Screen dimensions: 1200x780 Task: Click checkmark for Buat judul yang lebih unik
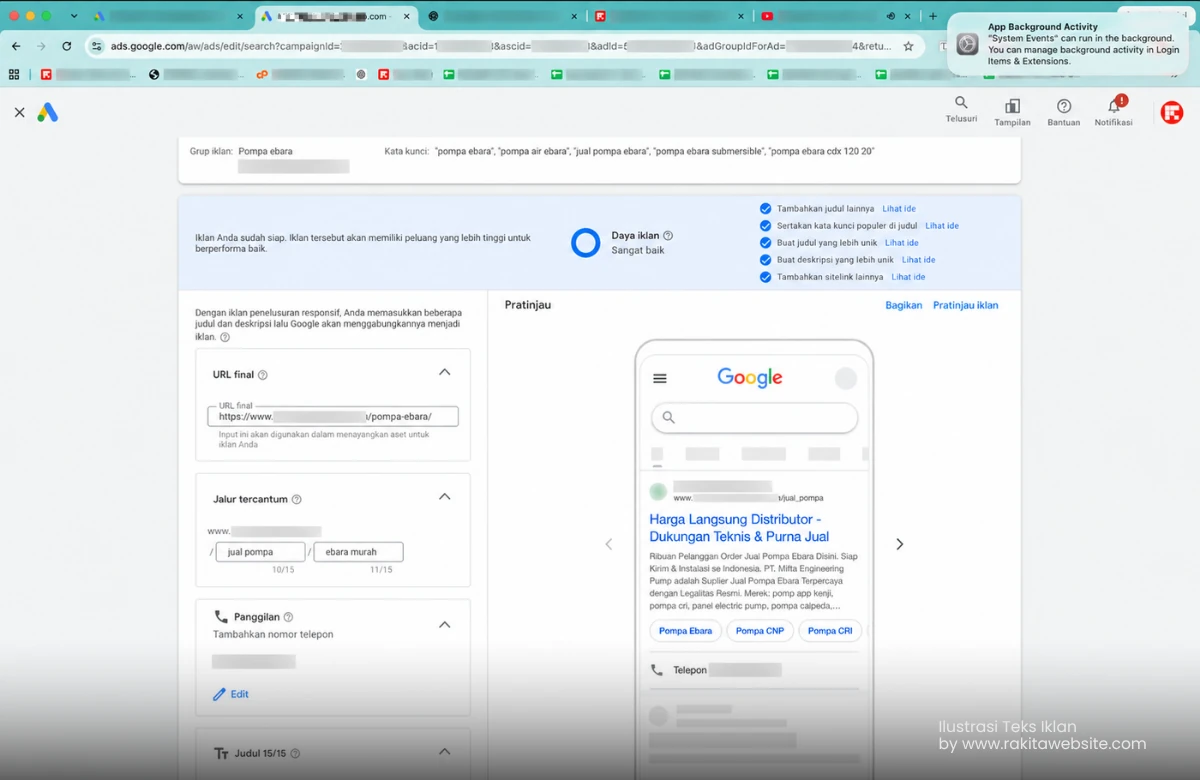pyautogui.click(x=765, y=243)
